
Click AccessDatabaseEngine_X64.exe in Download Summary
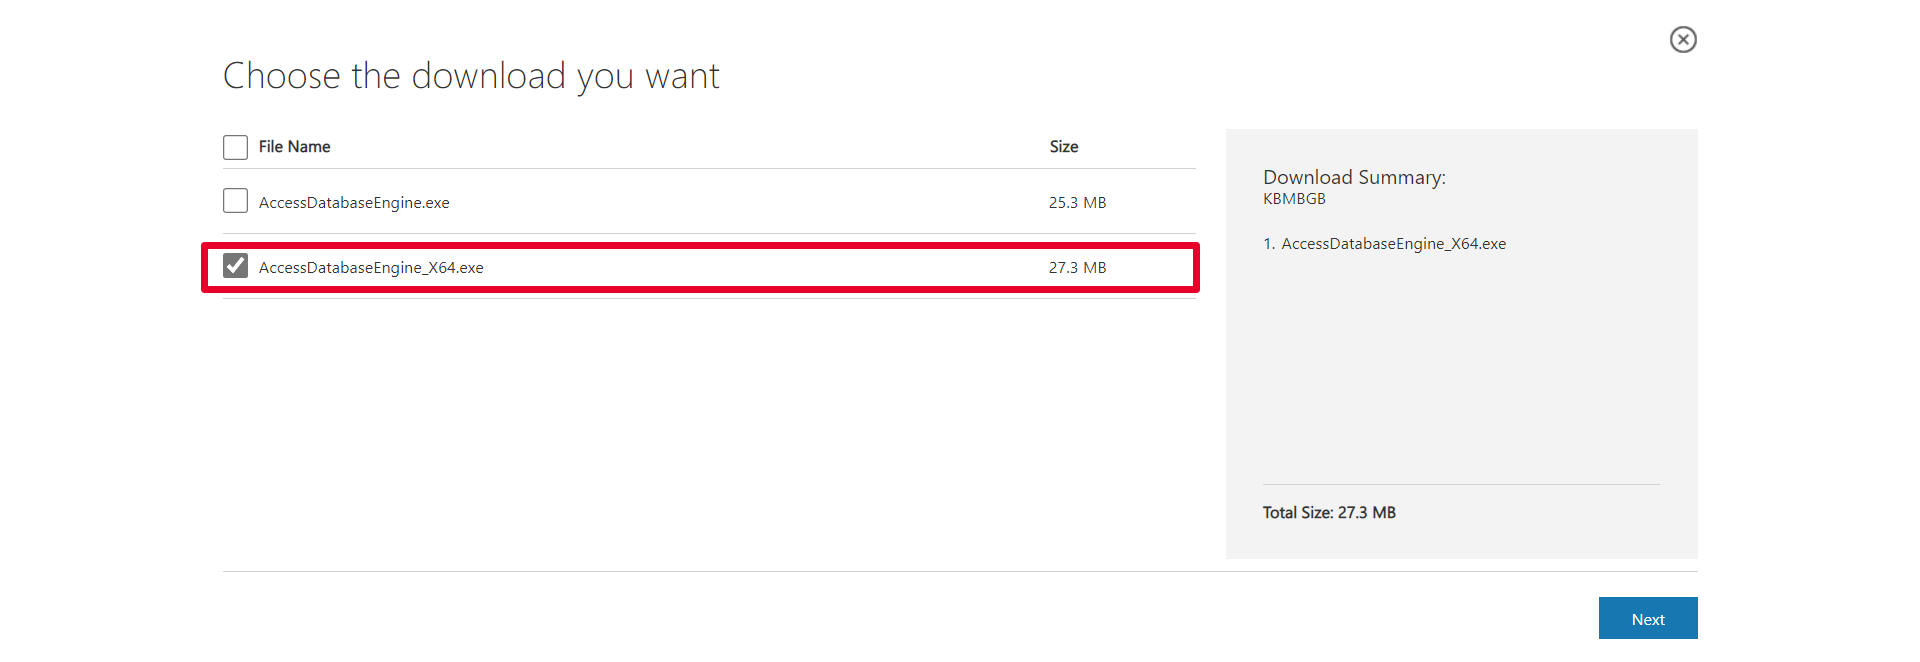click(x=1393, y=243)
